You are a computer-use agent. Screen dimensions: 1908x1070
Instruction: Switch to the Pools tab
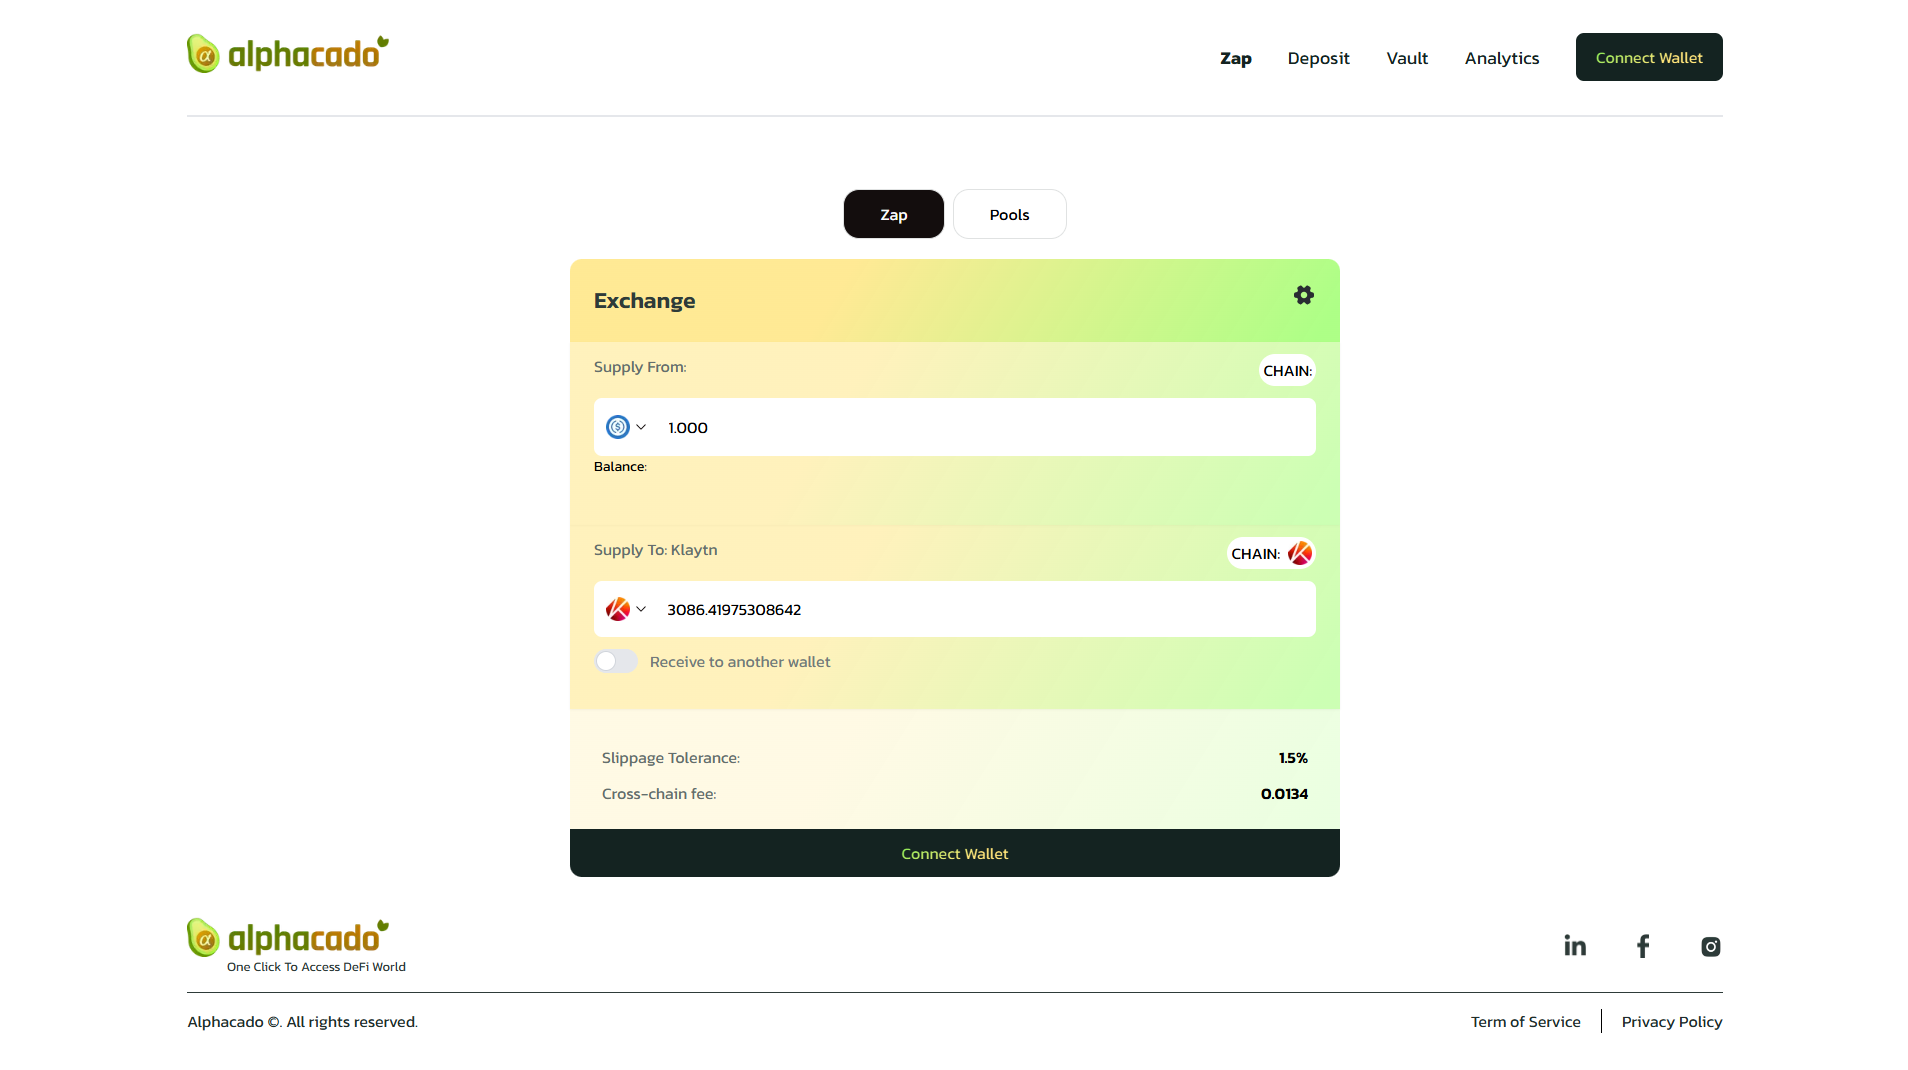[1009, 214]
